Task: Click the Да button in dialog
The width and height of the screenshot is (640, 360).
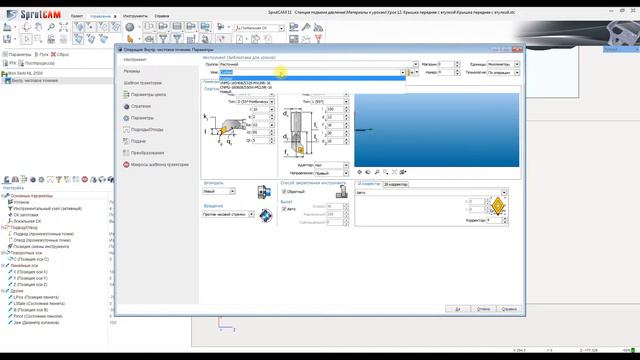Action: point(458,309)
